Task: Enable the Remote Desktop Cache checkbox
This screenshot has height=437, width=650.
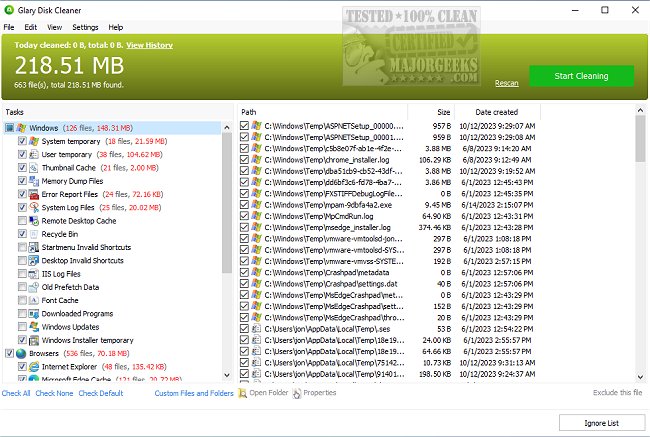Action: coord(22,220)
